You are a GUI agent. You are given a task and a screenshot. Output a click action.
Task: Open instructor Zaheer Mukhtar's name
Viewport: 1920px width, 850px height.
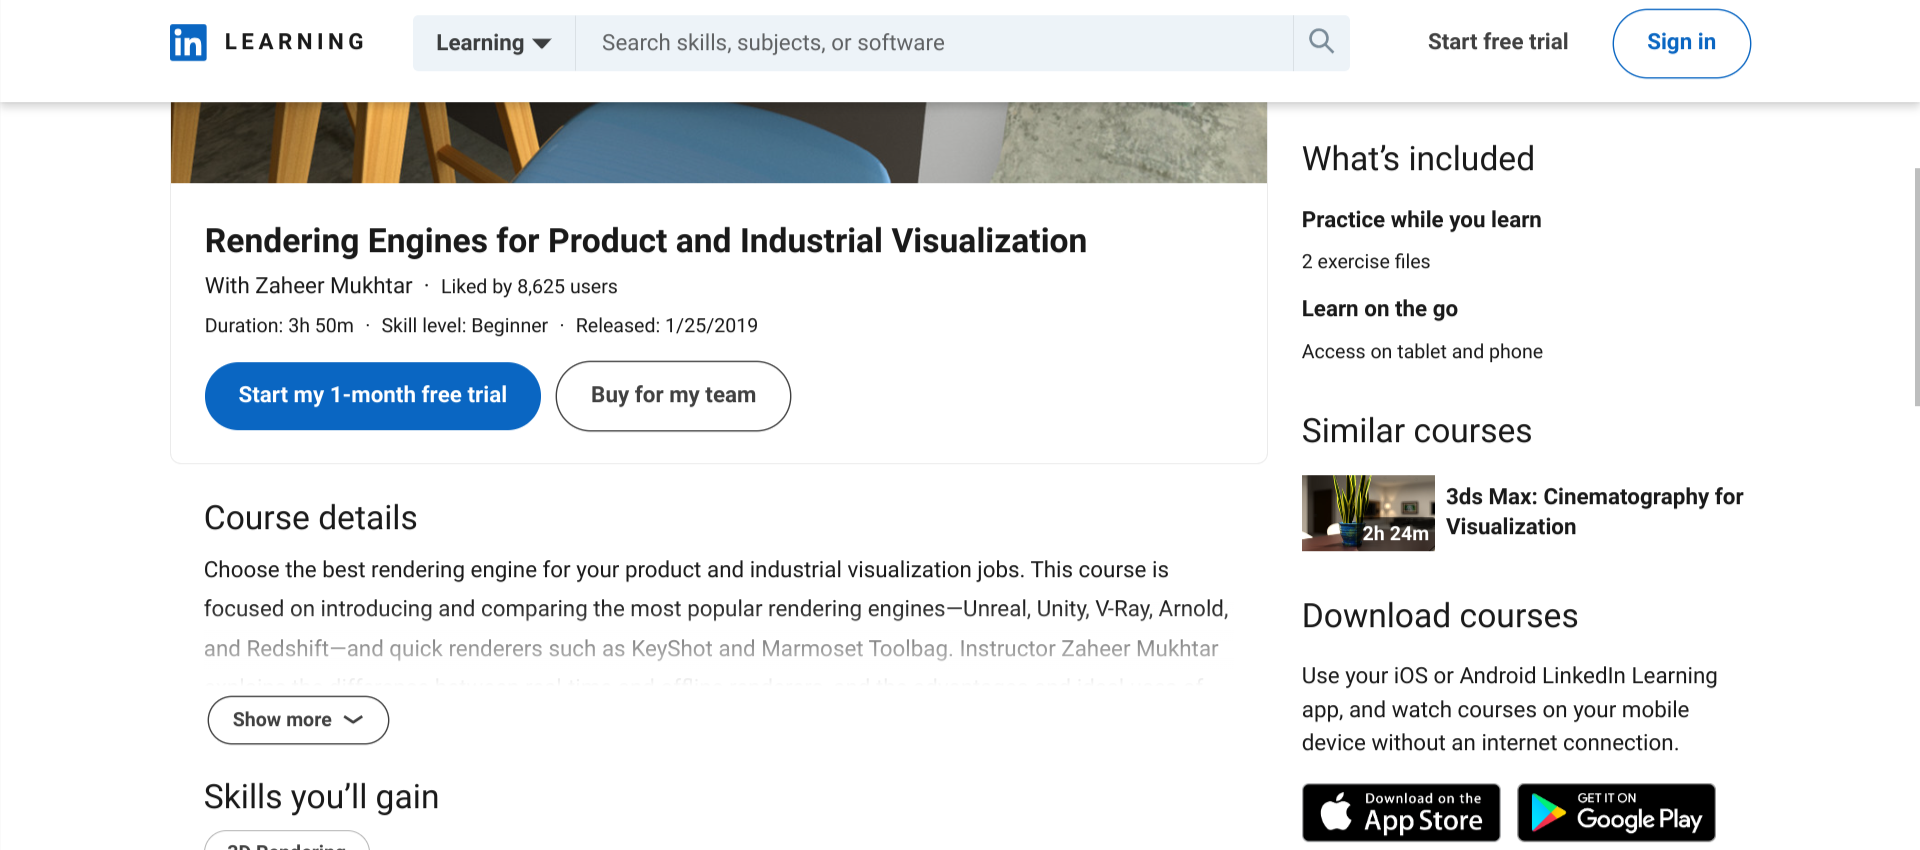pyautogui.click(x=333, y=286)
